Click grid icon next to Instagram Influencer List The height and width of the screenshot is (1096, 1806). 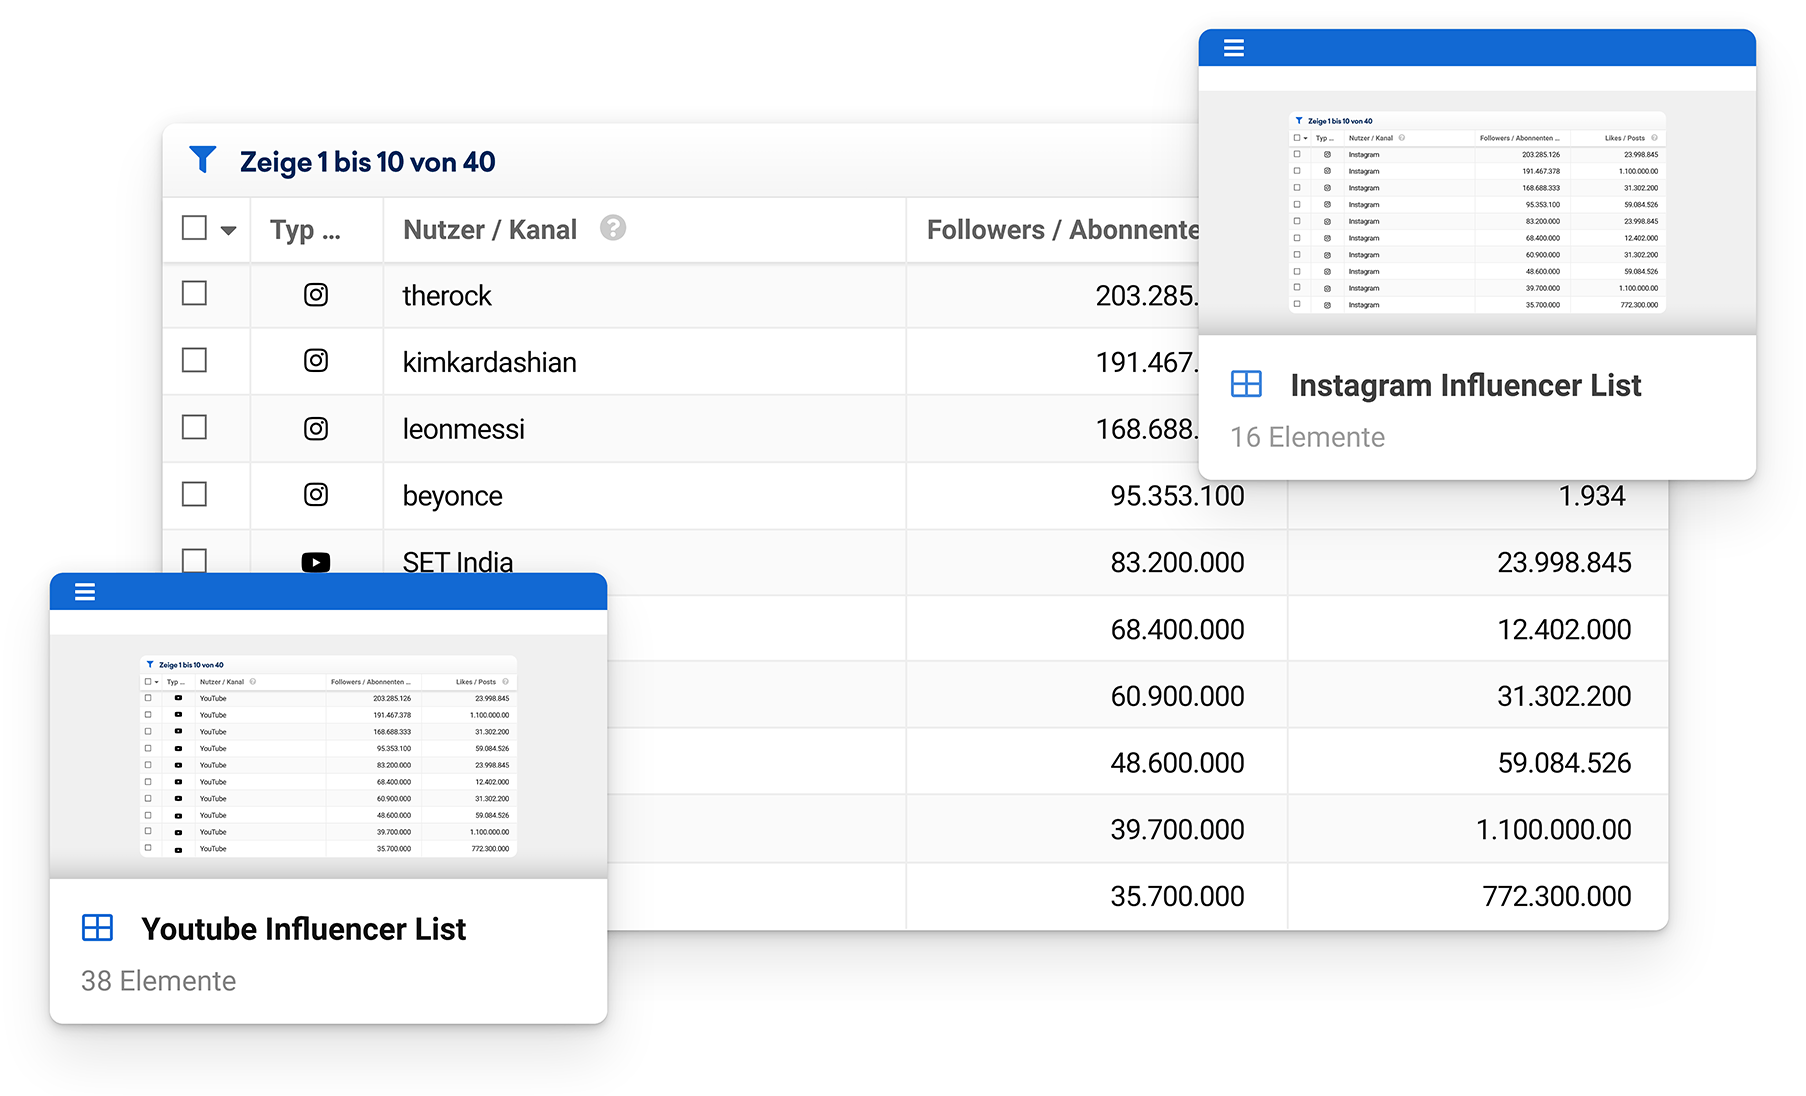point(1246,384)
